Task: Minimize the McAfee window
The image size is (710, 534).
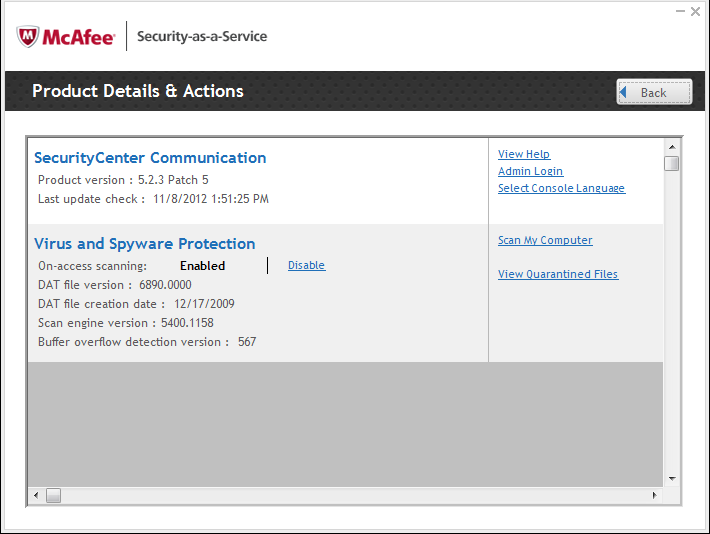Action: pyautogui.click(x=679, y=11)
